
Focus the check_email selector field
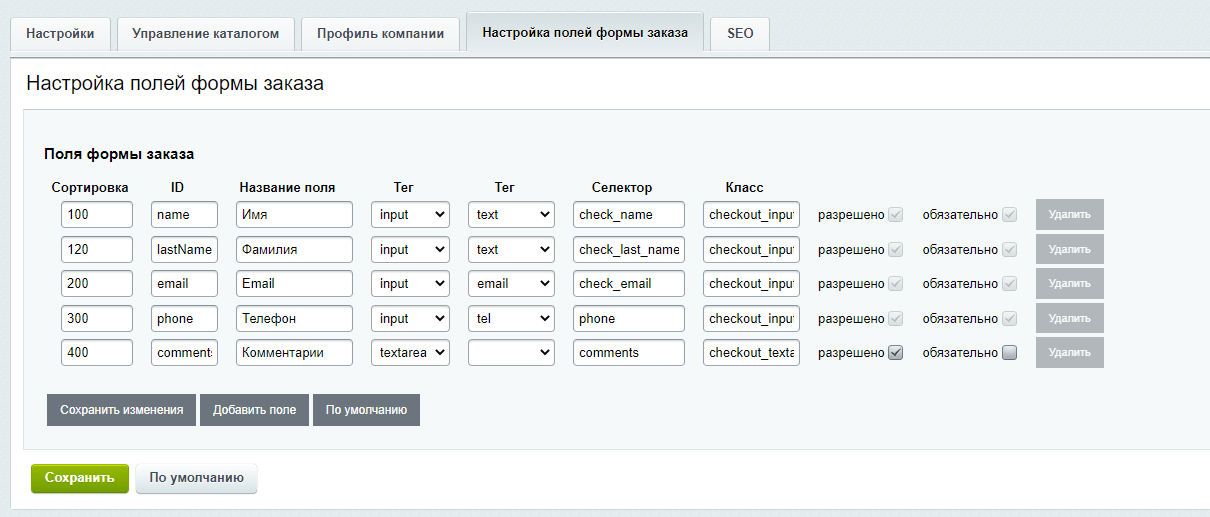click(x=628, y=283)
